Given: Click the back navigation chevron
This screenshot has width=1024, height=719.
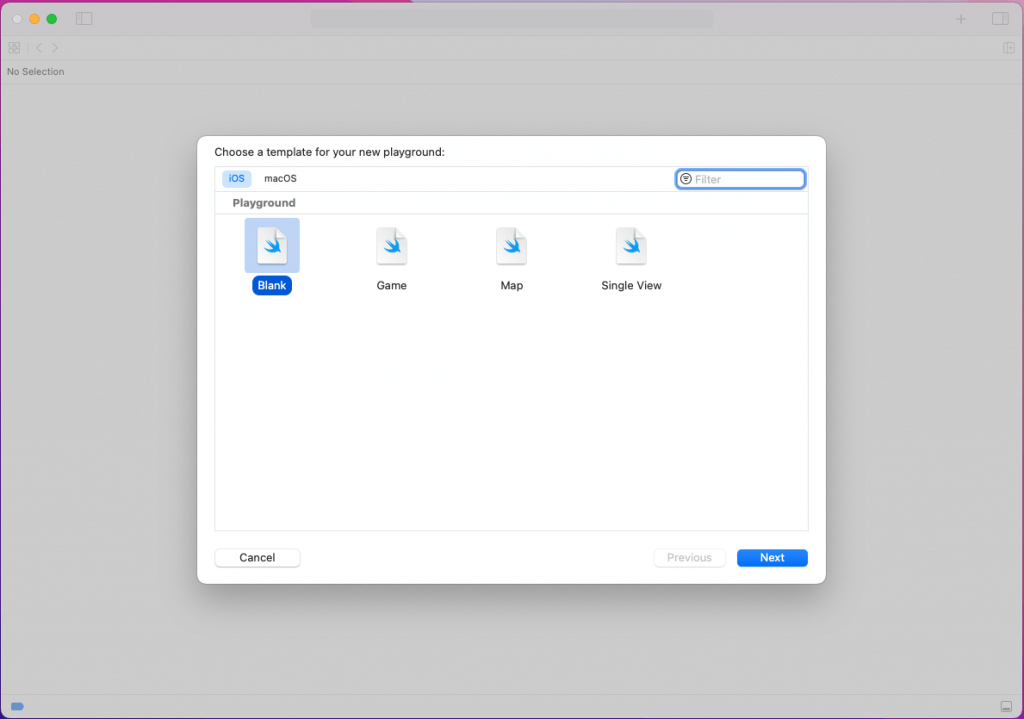Looking at the screenshot, I should (x=38, y=47).
